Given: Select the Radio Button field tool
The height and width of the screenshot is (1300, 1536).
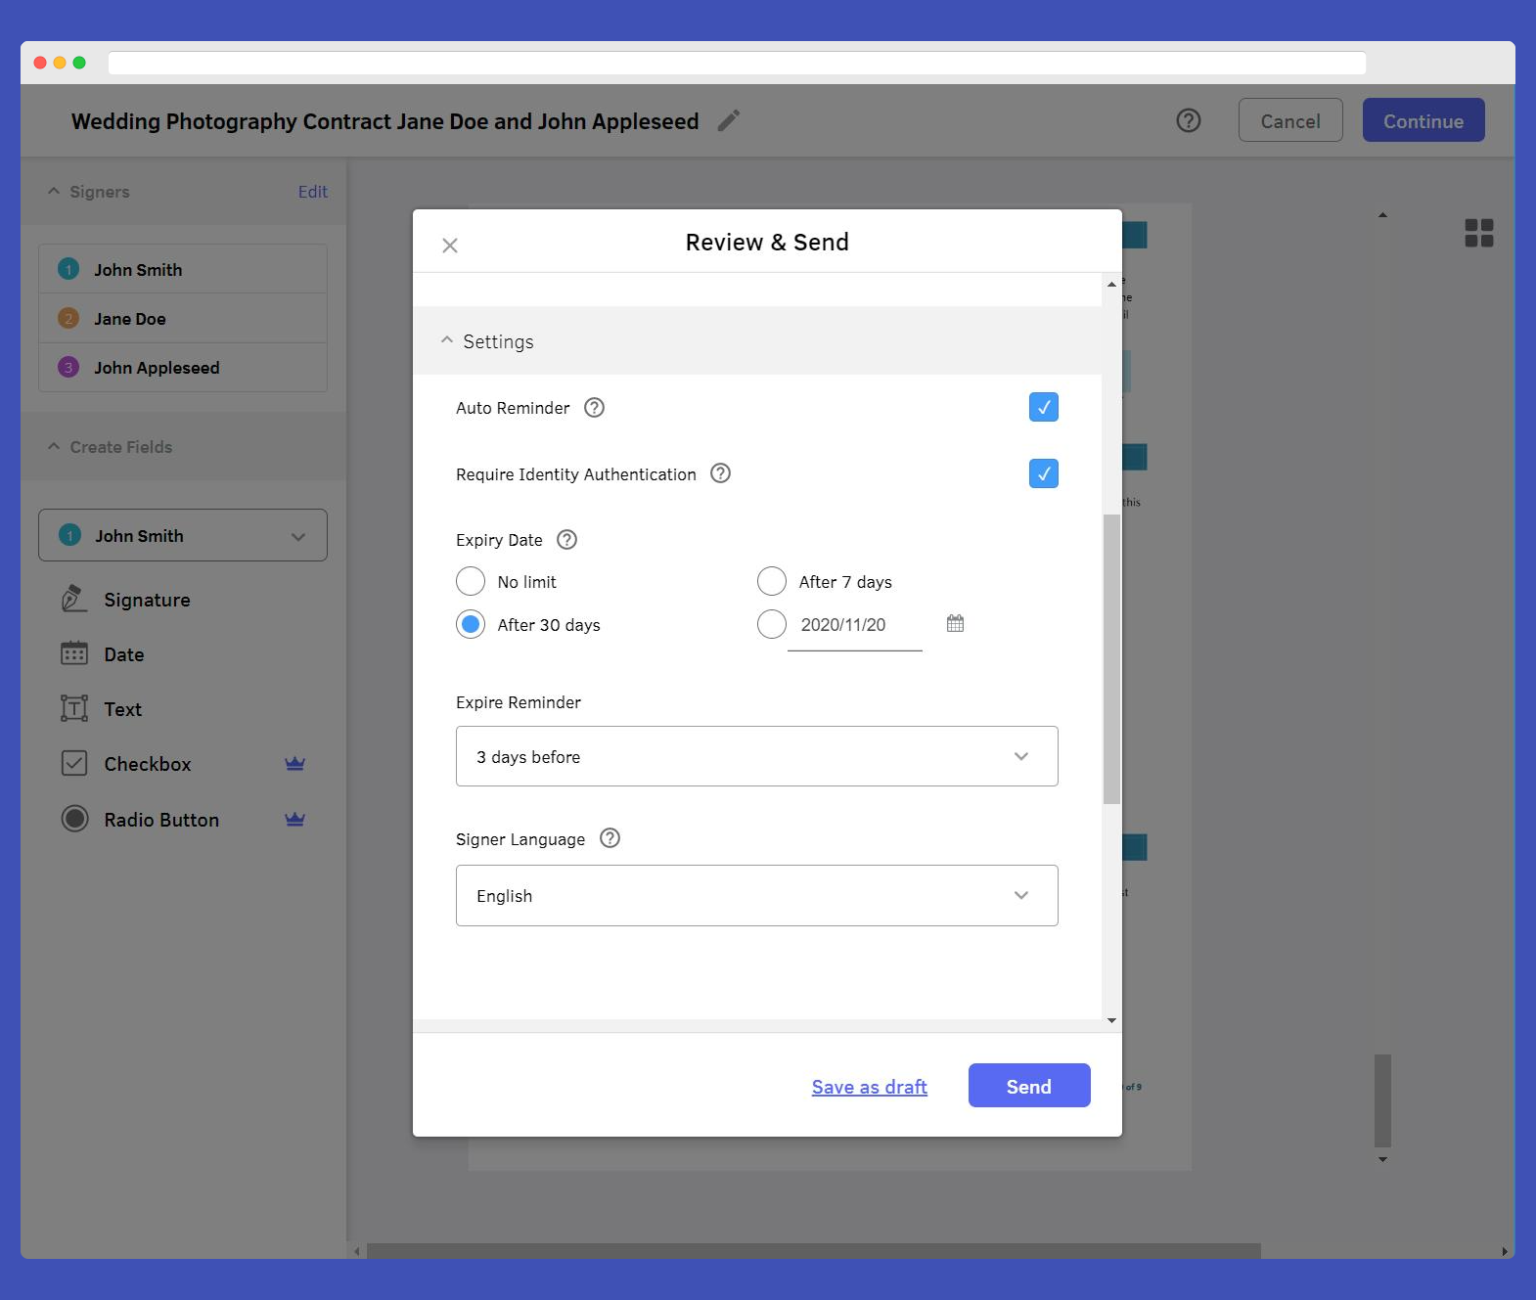Looking at the screenshot, I should point(161,819).
